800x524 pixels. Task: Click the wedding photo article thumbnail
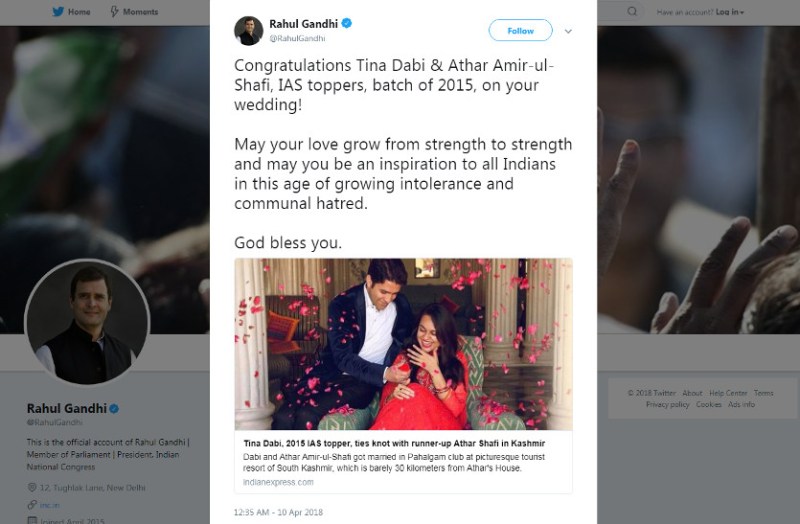coord(403,344)
